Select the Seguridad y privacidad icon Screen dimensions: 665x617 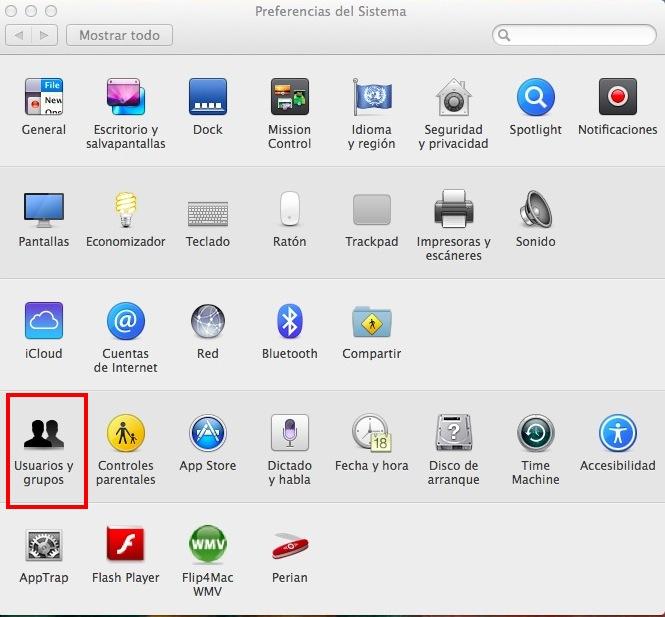(x=453, y=98)
